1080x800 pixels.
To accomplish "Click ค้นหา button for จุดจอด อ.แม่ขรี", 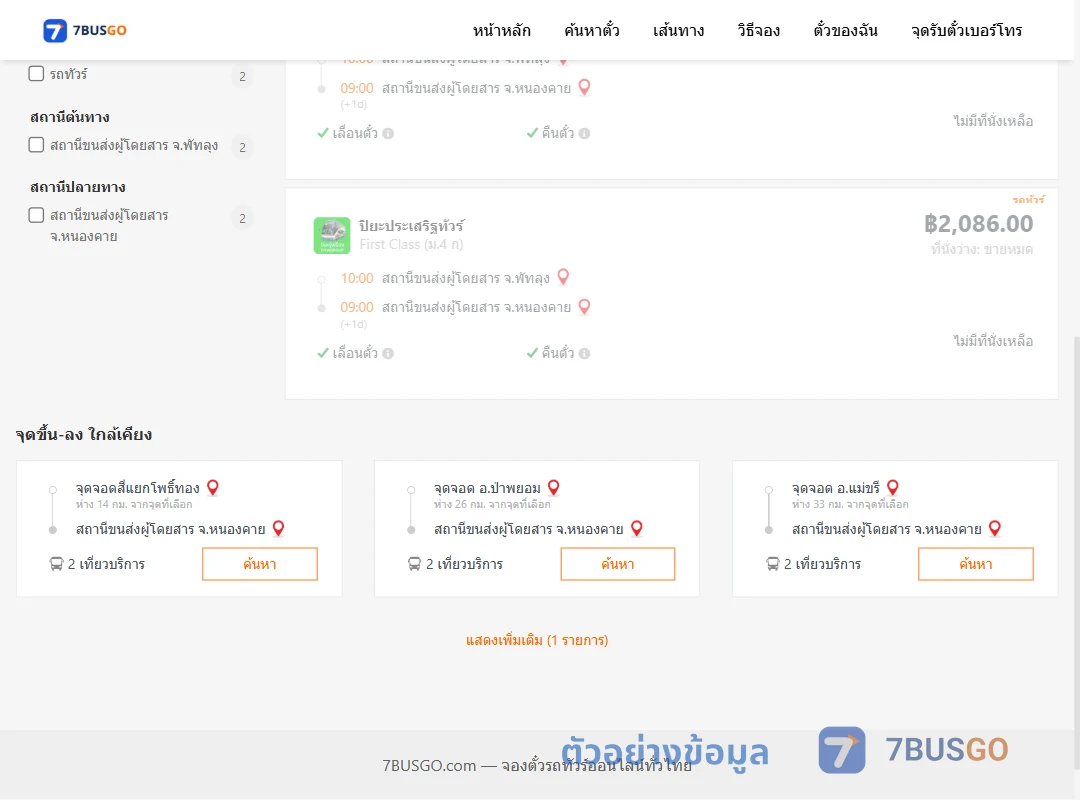I will coord(976,564).
